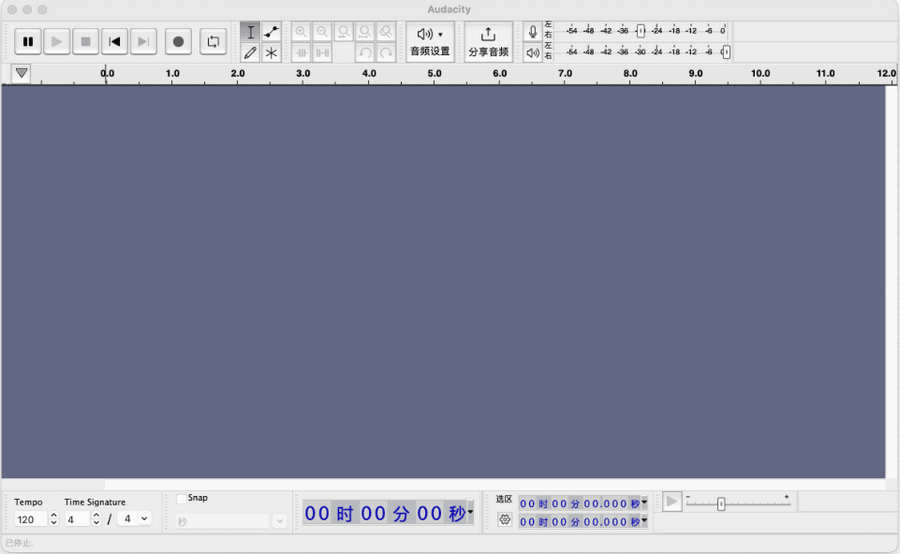Click the Tempo stepper arrows
Screen dimensions: 900x554
coord(54,519)
